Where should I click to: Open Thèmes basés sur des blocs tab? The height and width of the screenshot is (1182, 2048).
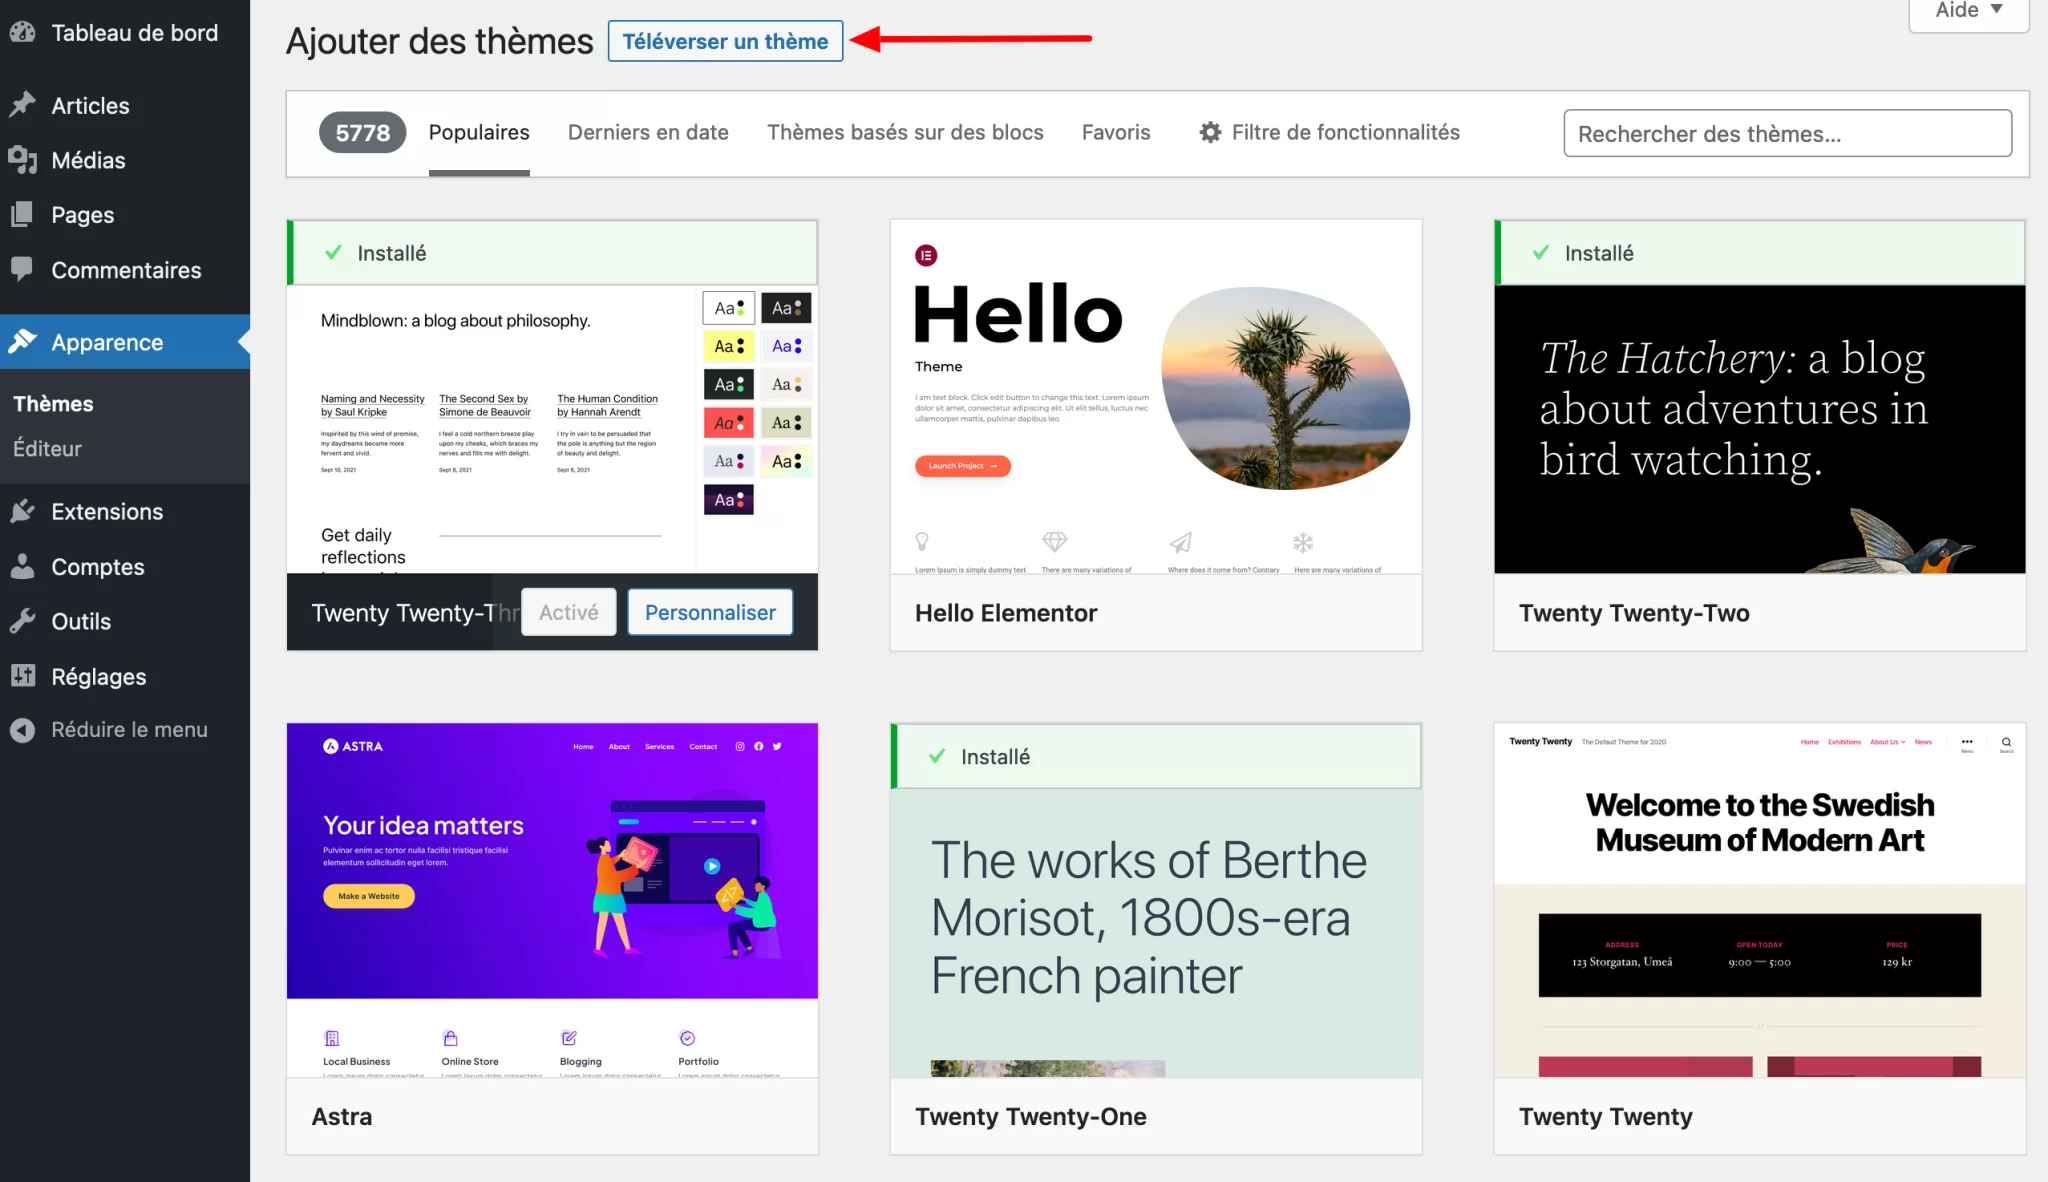point(905,132)
